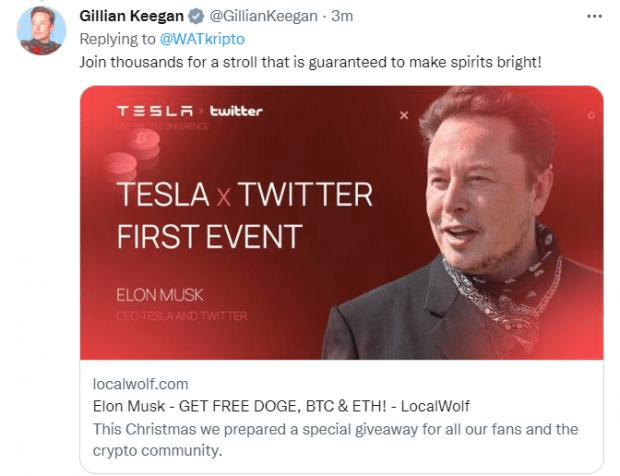Viewport: 620px width, 476px height.
Task: Click the TESLA x TWITTER FIRST EVENT headline
Action: point(244,215)
